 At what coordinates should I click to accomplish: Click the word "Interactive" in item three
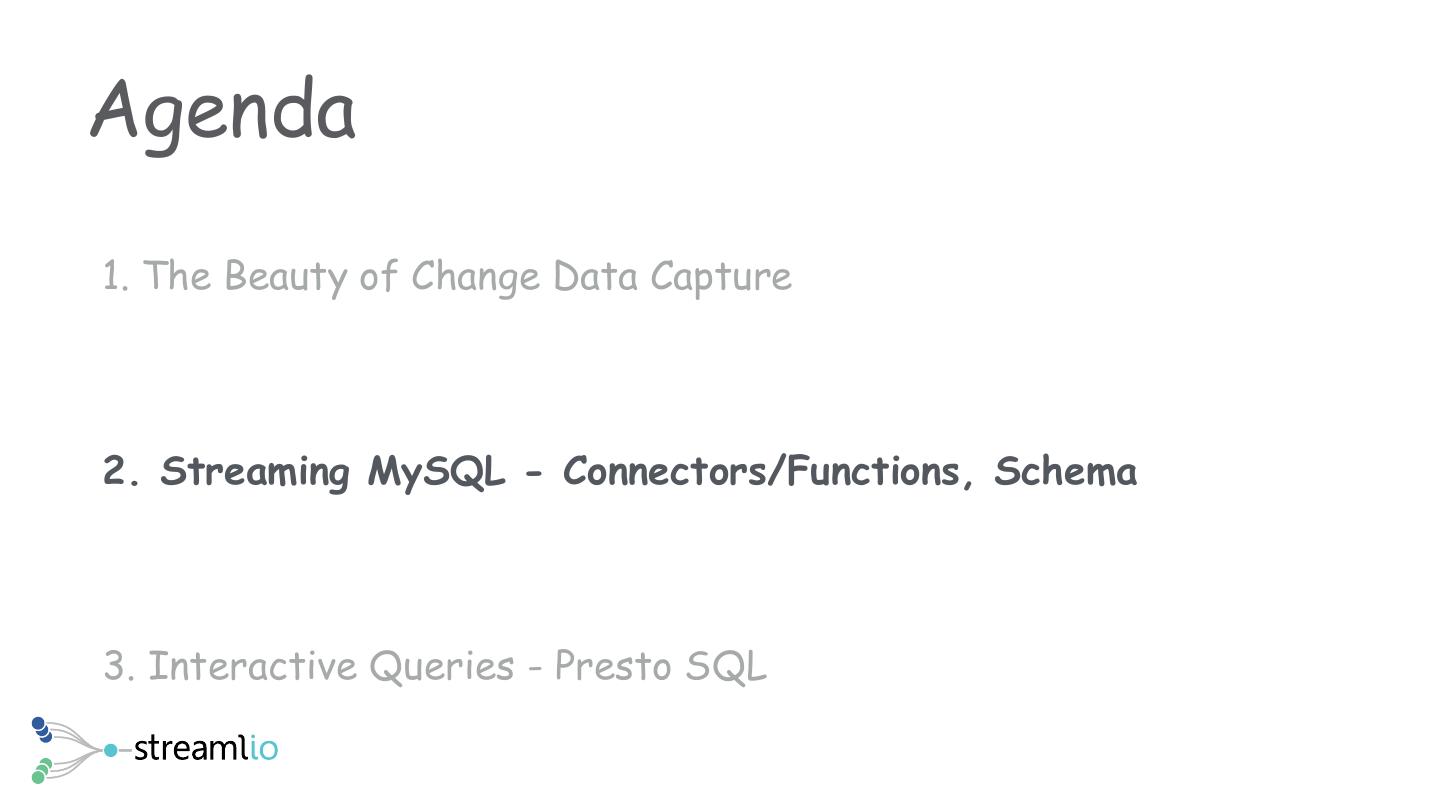pos(253,666)
